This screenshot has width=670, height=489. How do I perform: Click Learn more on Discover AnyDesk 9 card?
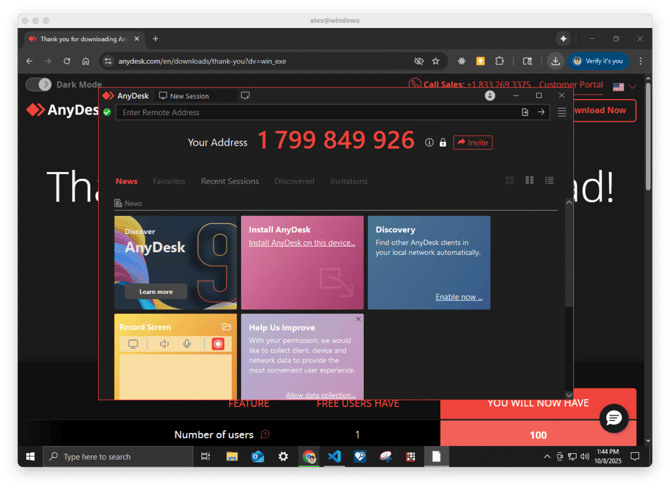pos(156,292)
